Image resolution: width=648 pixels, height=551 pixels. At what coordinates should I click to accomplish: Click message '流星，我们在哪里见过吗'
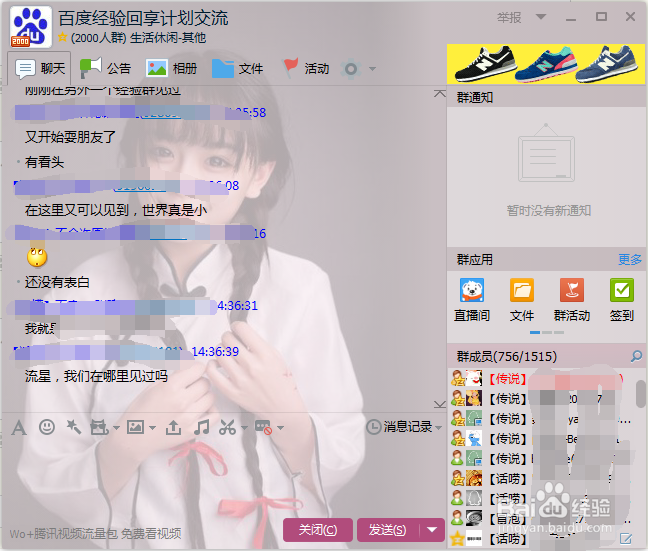pyautogui.click(x=96, y=376)
